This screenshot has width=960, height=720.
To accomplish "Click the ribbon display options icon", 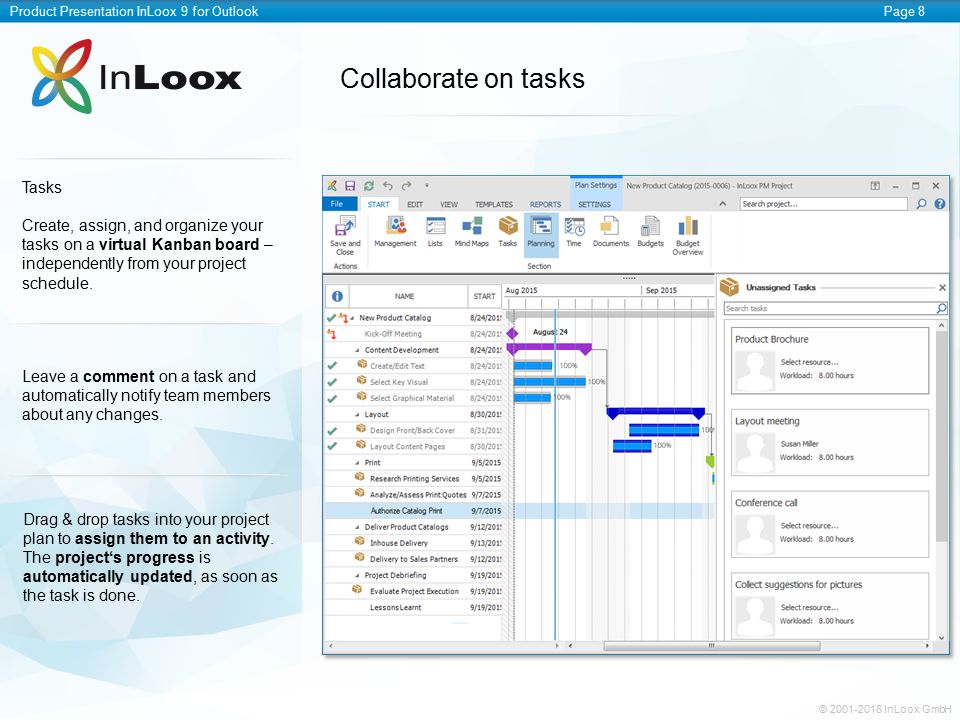I will [x=875, y=186].
